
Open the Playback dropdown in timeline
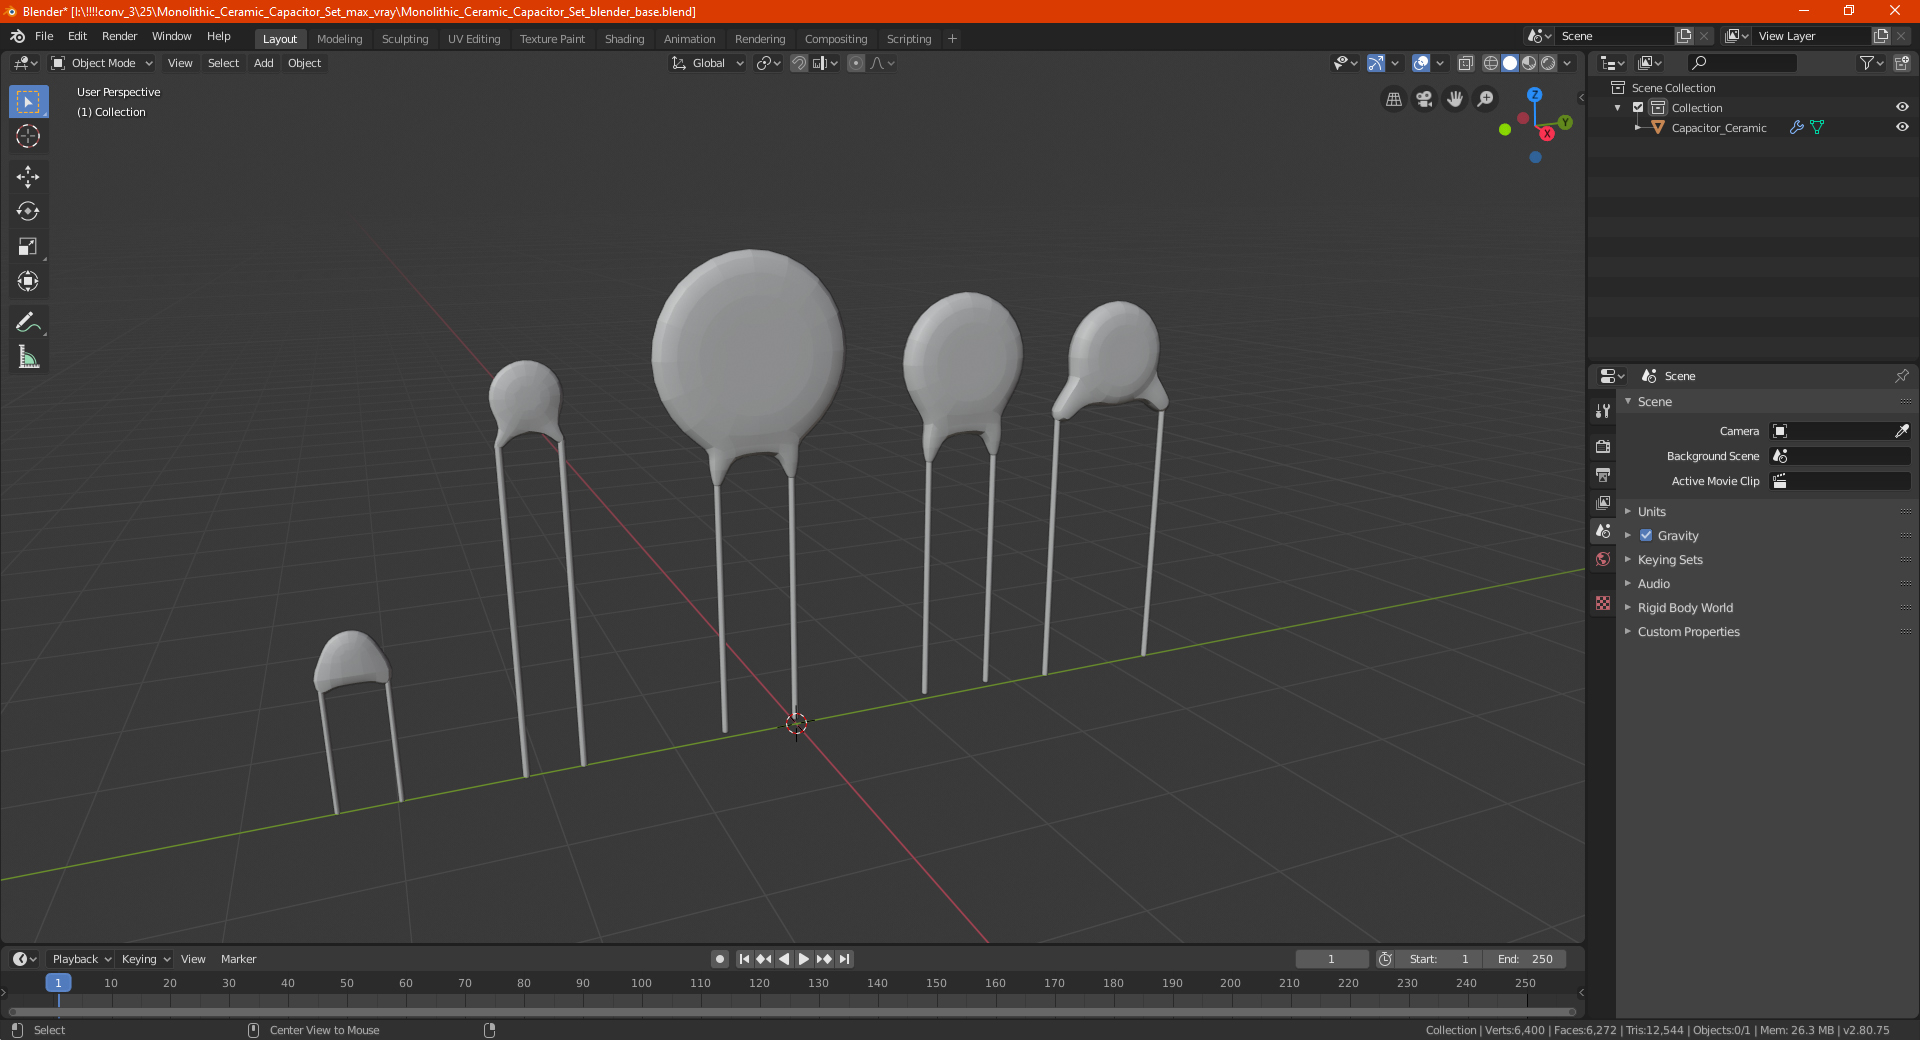point(82,959)
